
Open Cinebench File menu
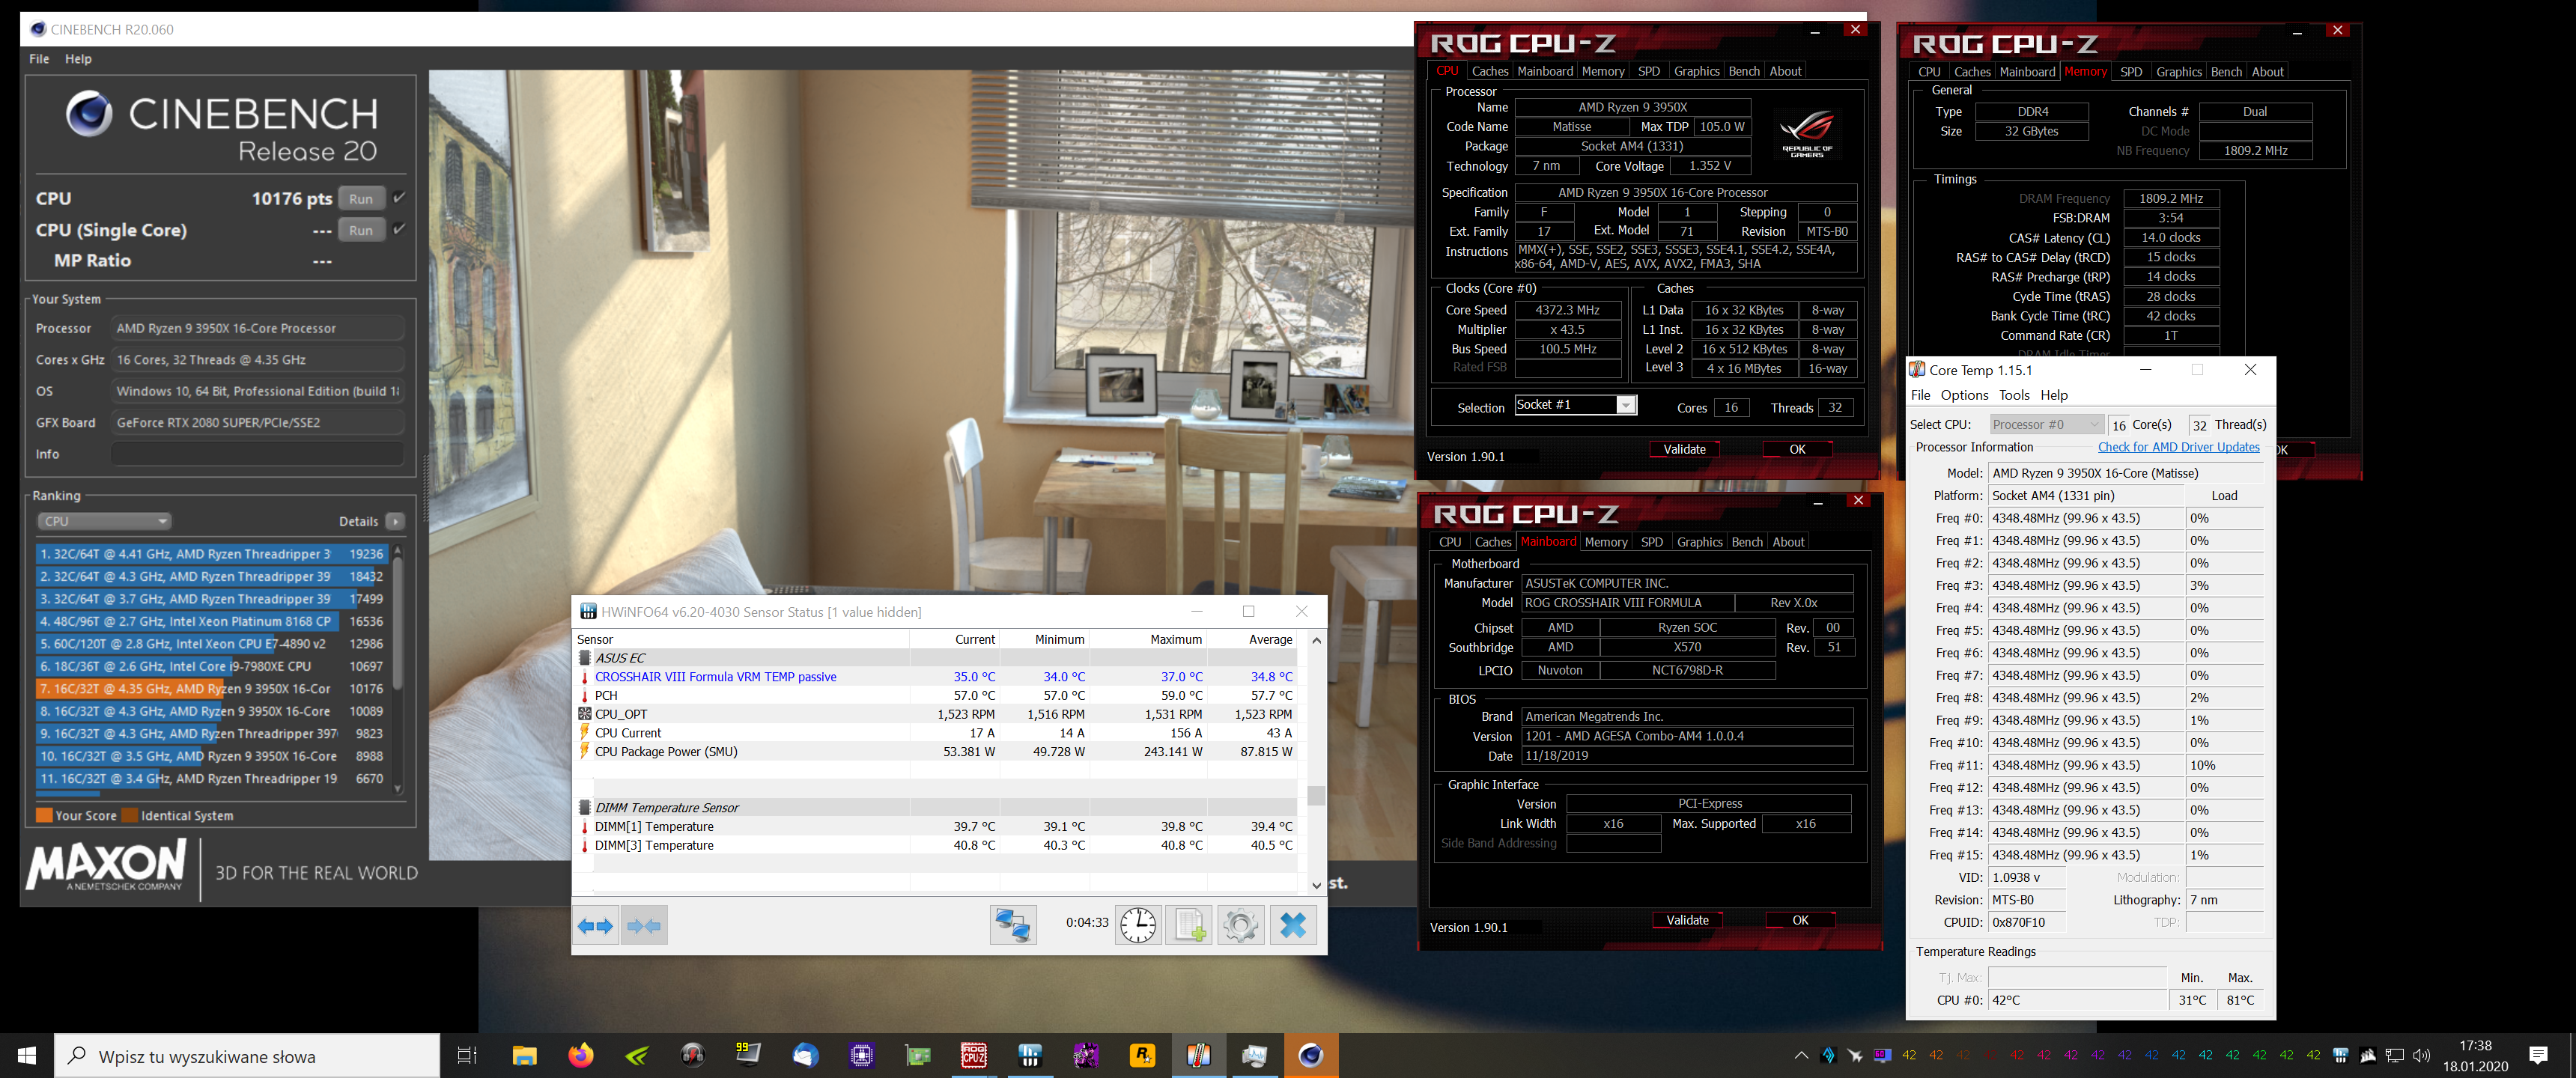(x=39, y=59)
